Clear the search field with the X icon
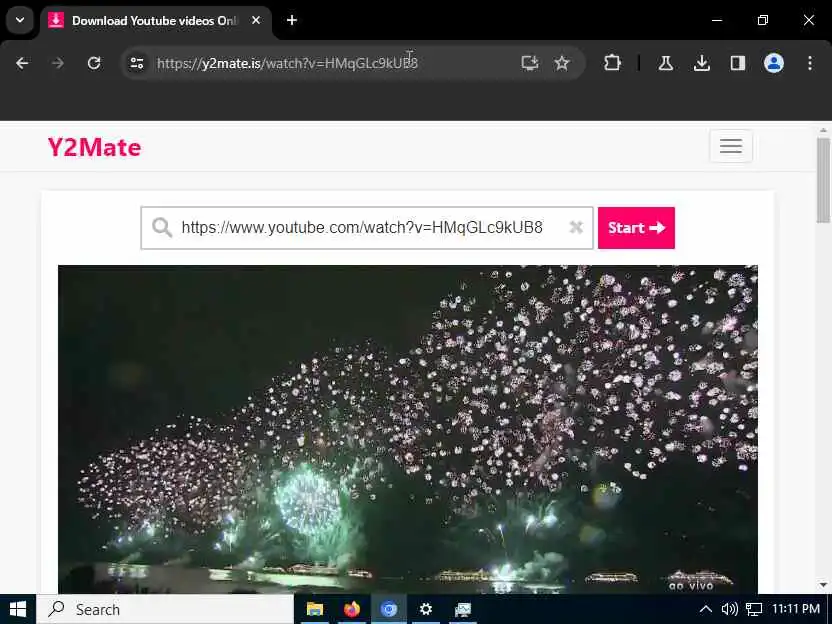The height and width of the screenshot is (624, 832). point(576,228)
